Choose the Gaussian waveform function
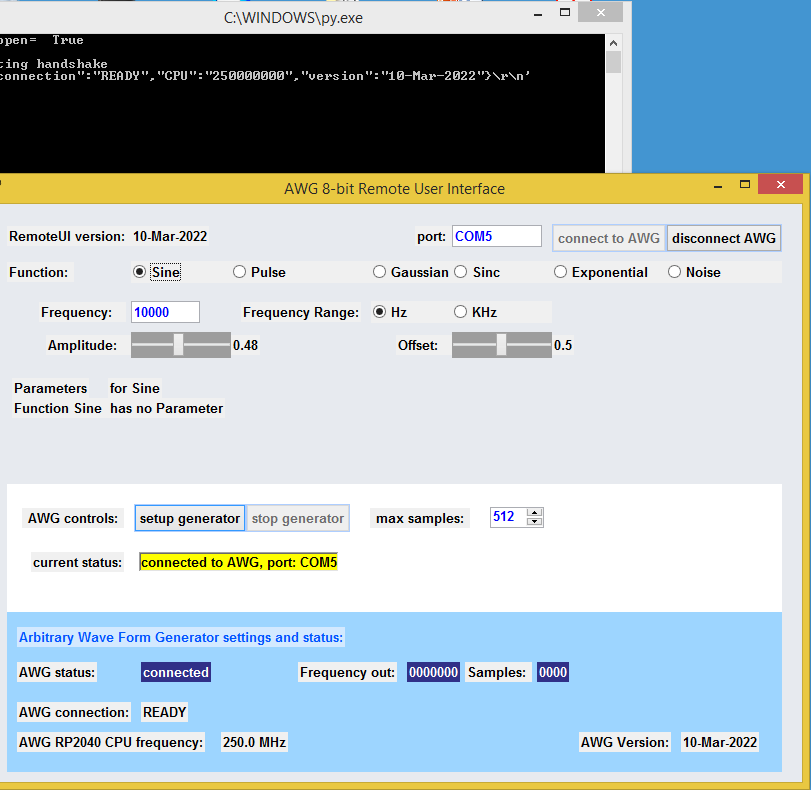The width and height of the screenshot is (811, 790). [380, 272]
